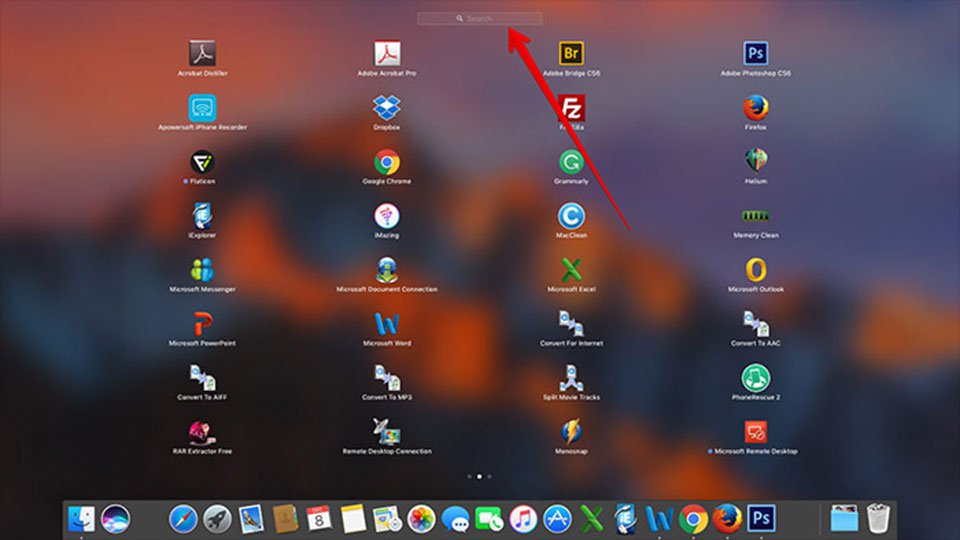Open Contacts from the Dock
Viewport: 960px width, 540px height.
tap(285, 519)
